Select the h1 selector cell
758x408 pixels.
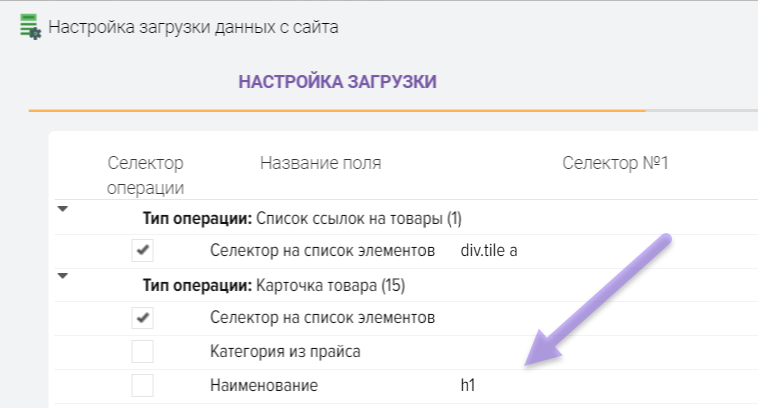(468, 385)
